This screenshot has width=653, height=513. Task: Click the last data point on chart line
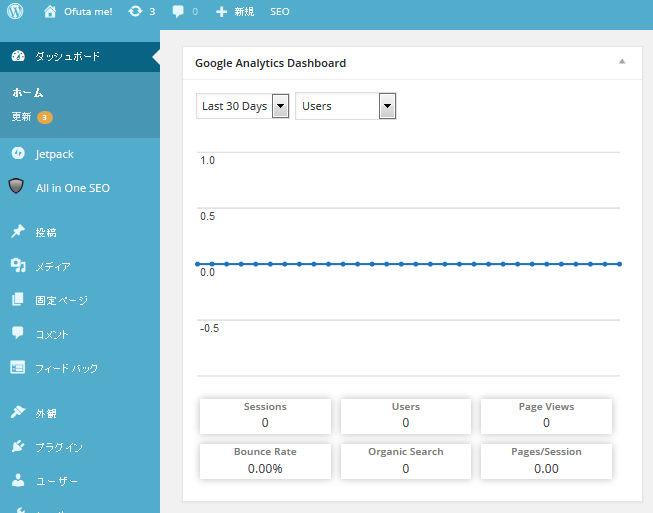coord(619,264)
